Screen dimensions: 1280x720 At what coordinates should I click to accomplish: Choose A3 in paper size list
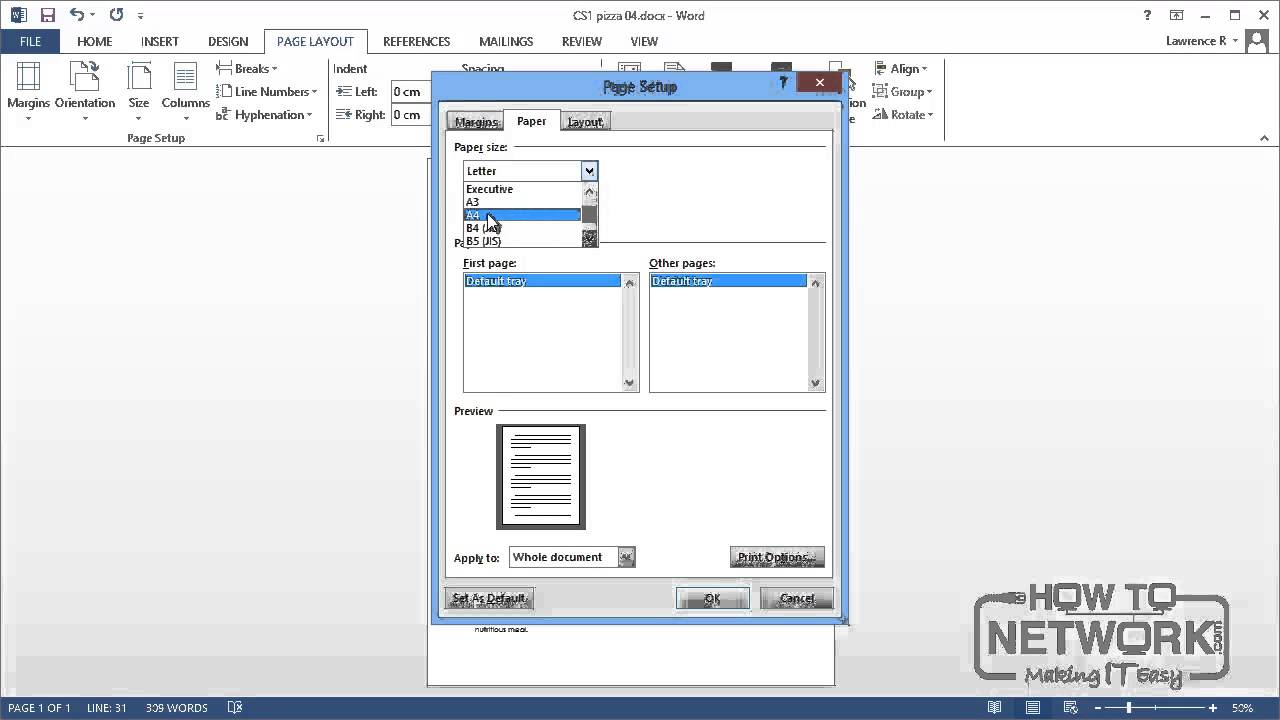pyautogui.click(x=522, y=202)
